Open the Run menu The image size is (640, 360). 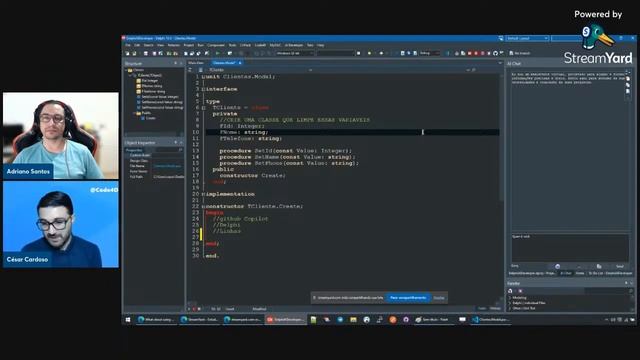point(200,45)
